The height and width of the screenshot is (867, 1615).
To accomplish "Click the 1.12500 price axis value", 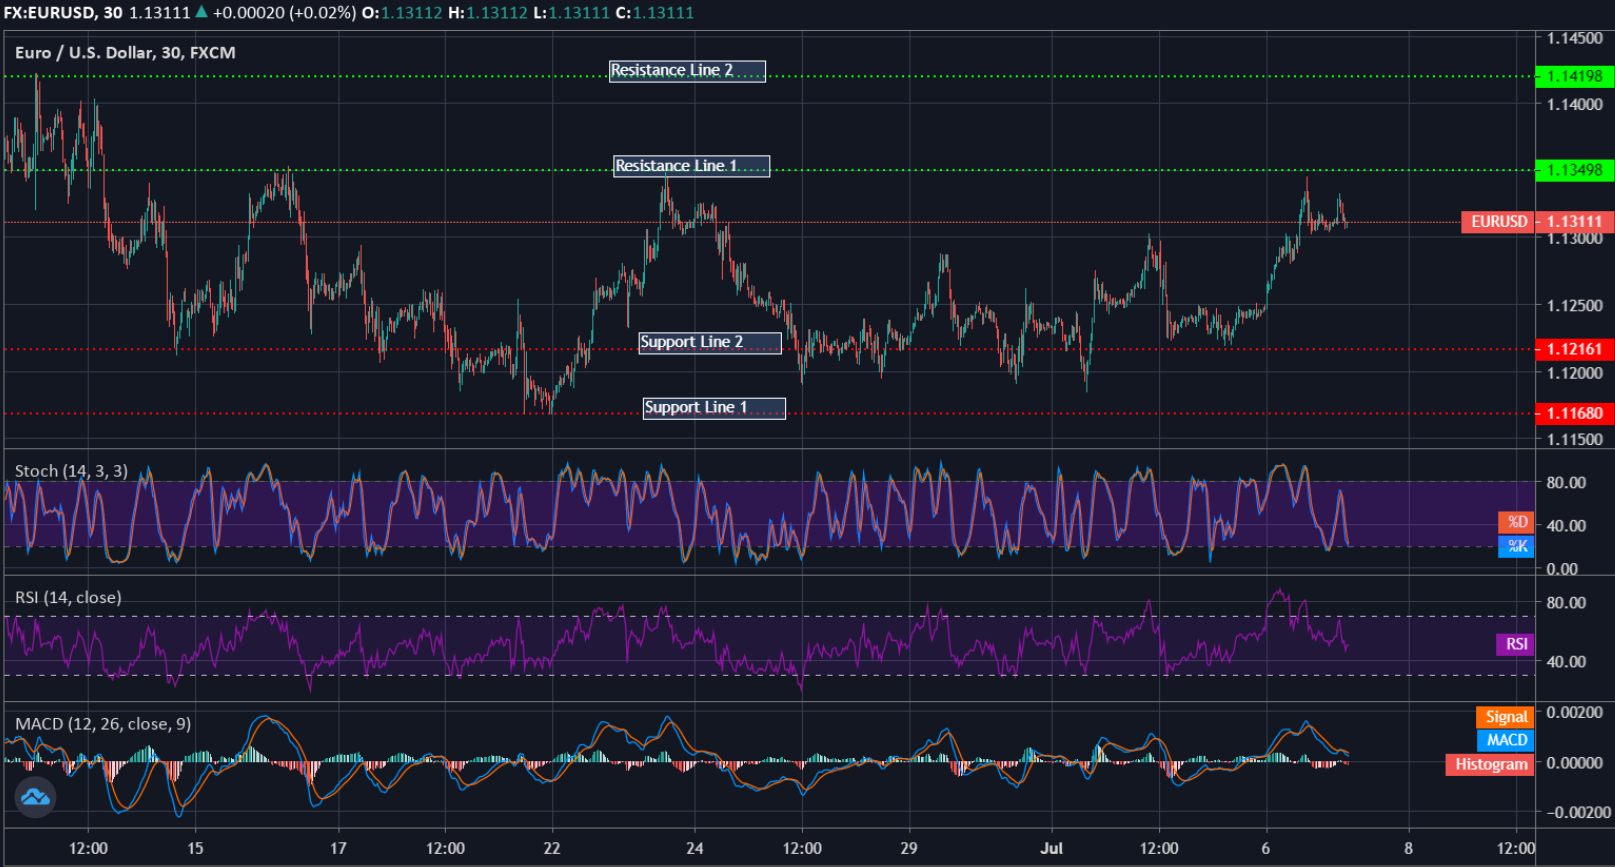I will (x=1574, y=306).
